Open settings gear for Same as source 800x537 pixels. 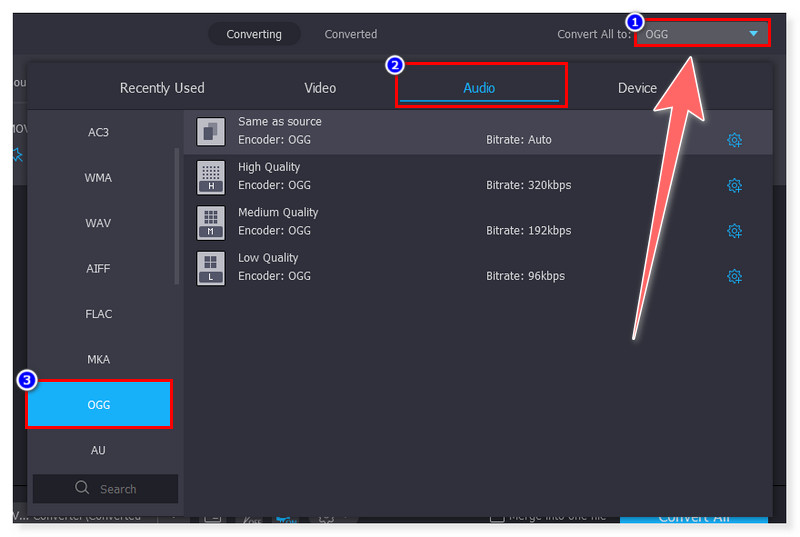point(734,140)
